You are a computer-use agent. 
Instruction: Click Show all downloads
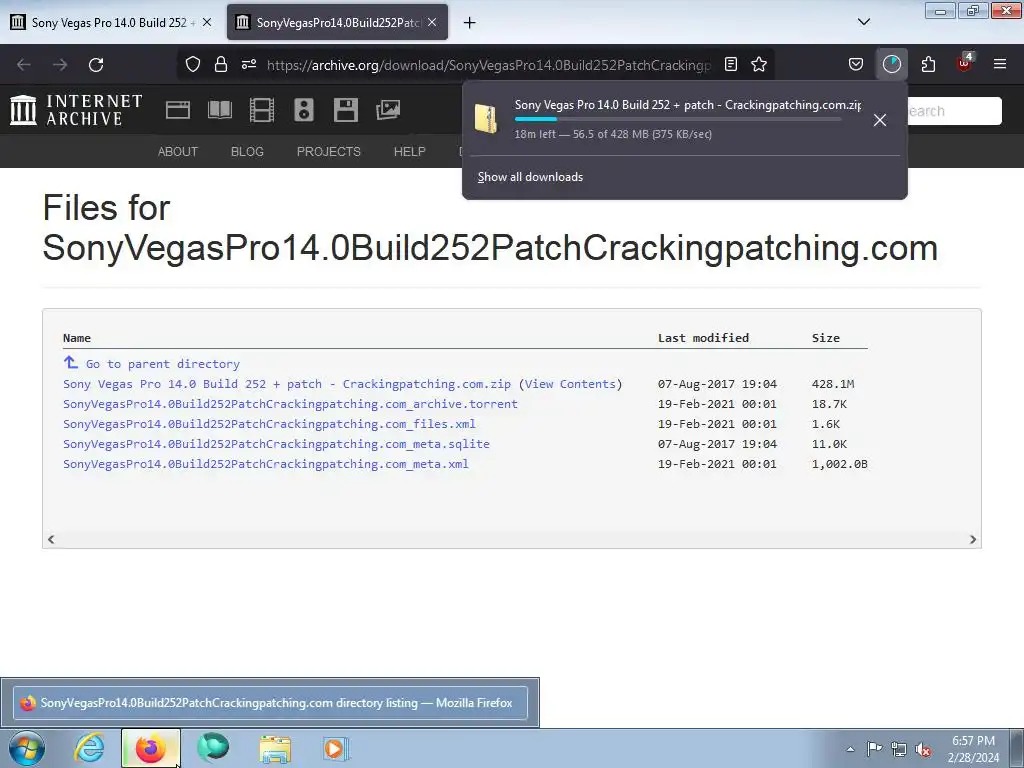point(530,177)
